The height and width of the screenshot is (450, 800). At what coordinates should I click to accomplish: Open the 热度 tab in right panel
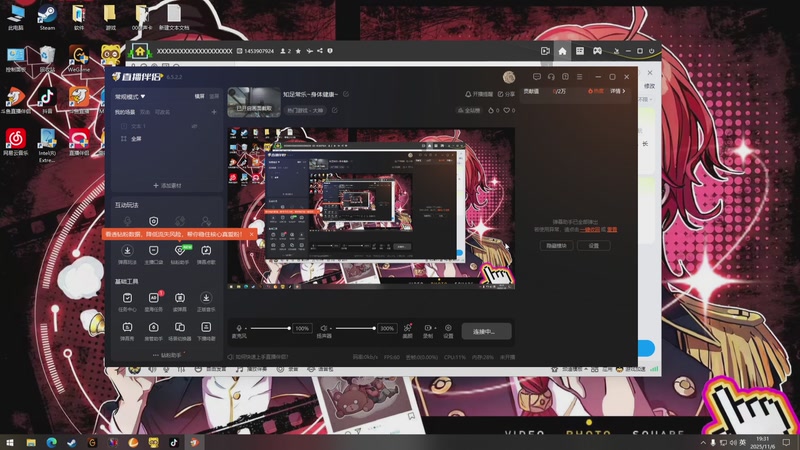[595, 91]
